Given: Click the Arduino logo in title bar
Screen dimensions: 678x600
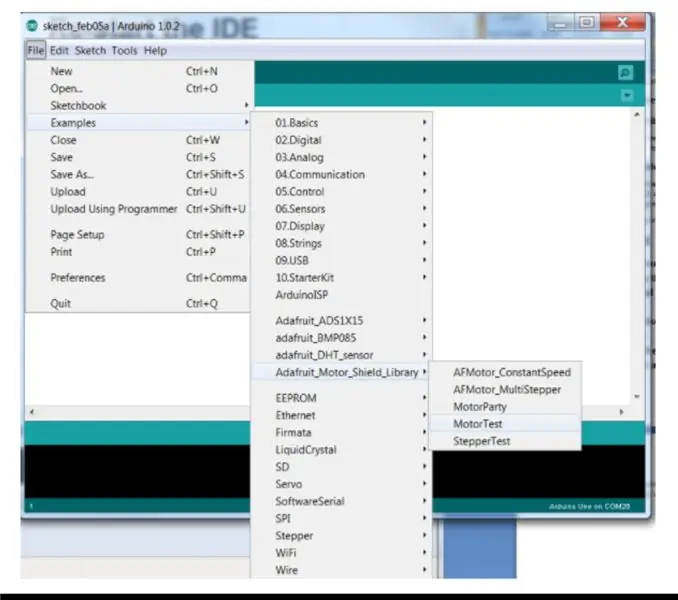Looking at the screenshot, I should 32,26.
